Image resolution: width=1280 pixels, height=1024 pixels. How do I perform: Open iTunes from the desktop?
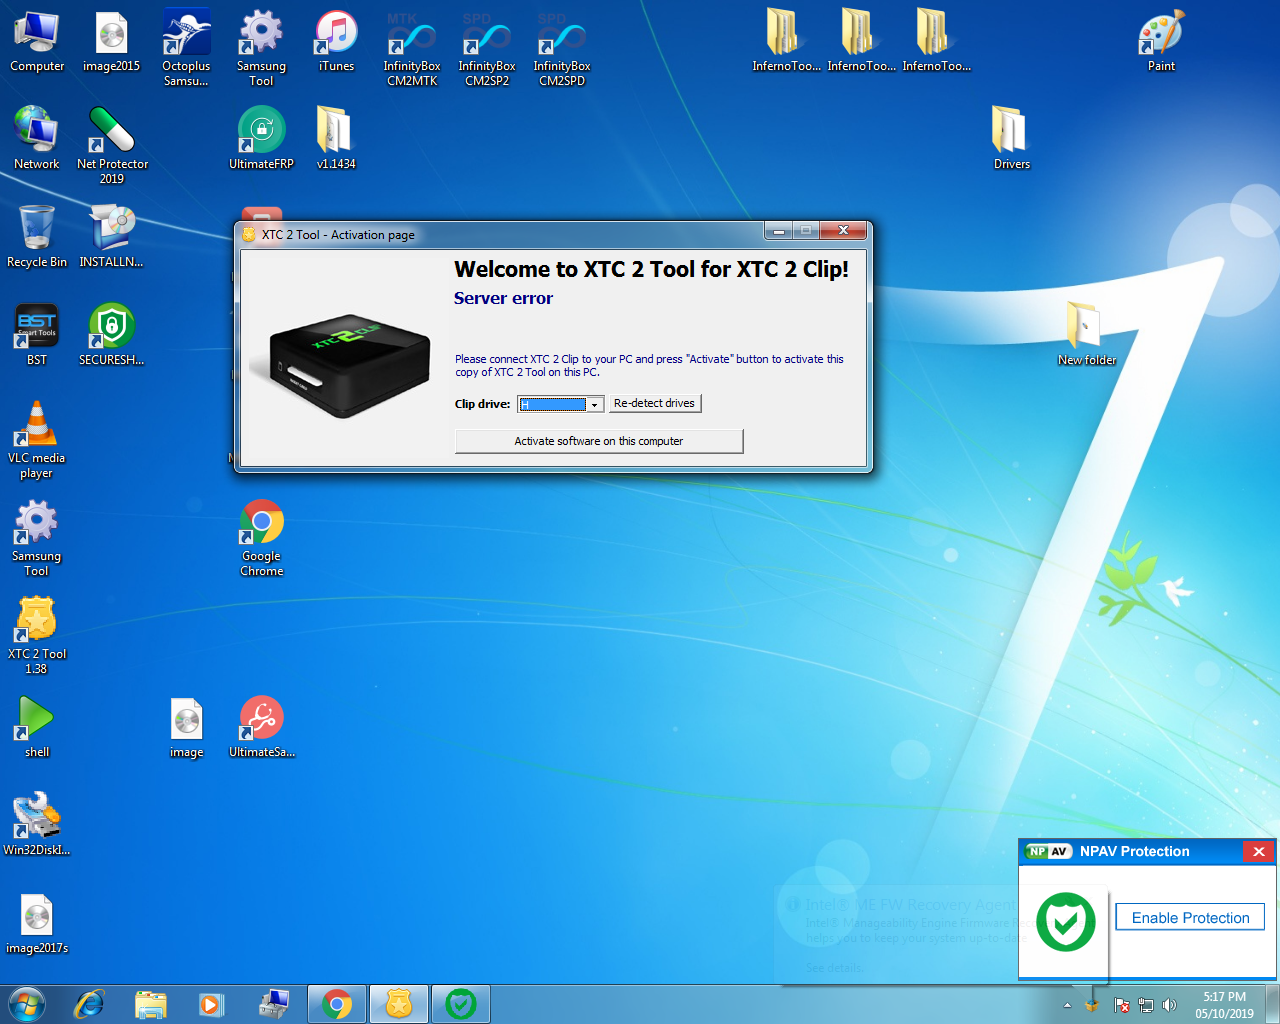coord(336,42)
